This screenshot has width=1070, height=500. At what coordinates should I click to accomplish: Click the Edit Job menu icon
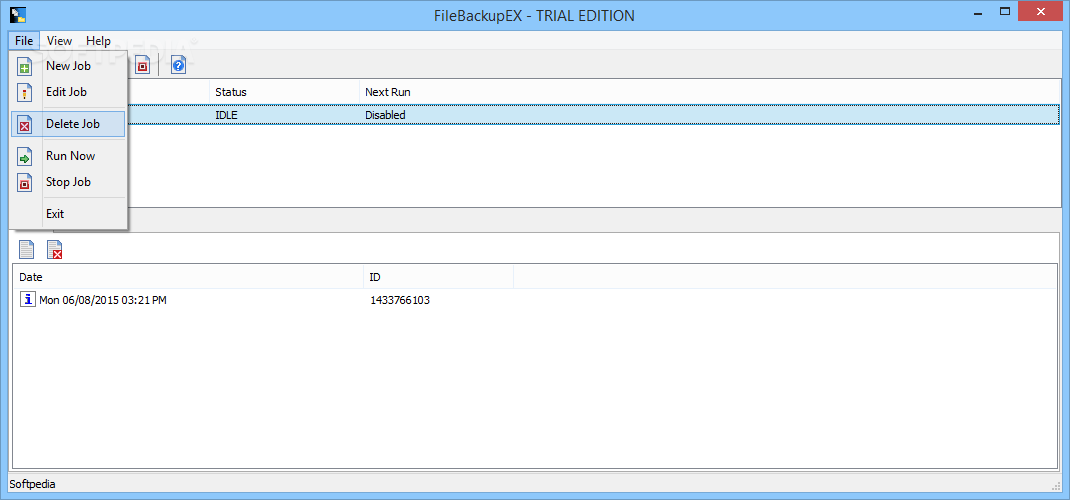(x=25, y=92)
